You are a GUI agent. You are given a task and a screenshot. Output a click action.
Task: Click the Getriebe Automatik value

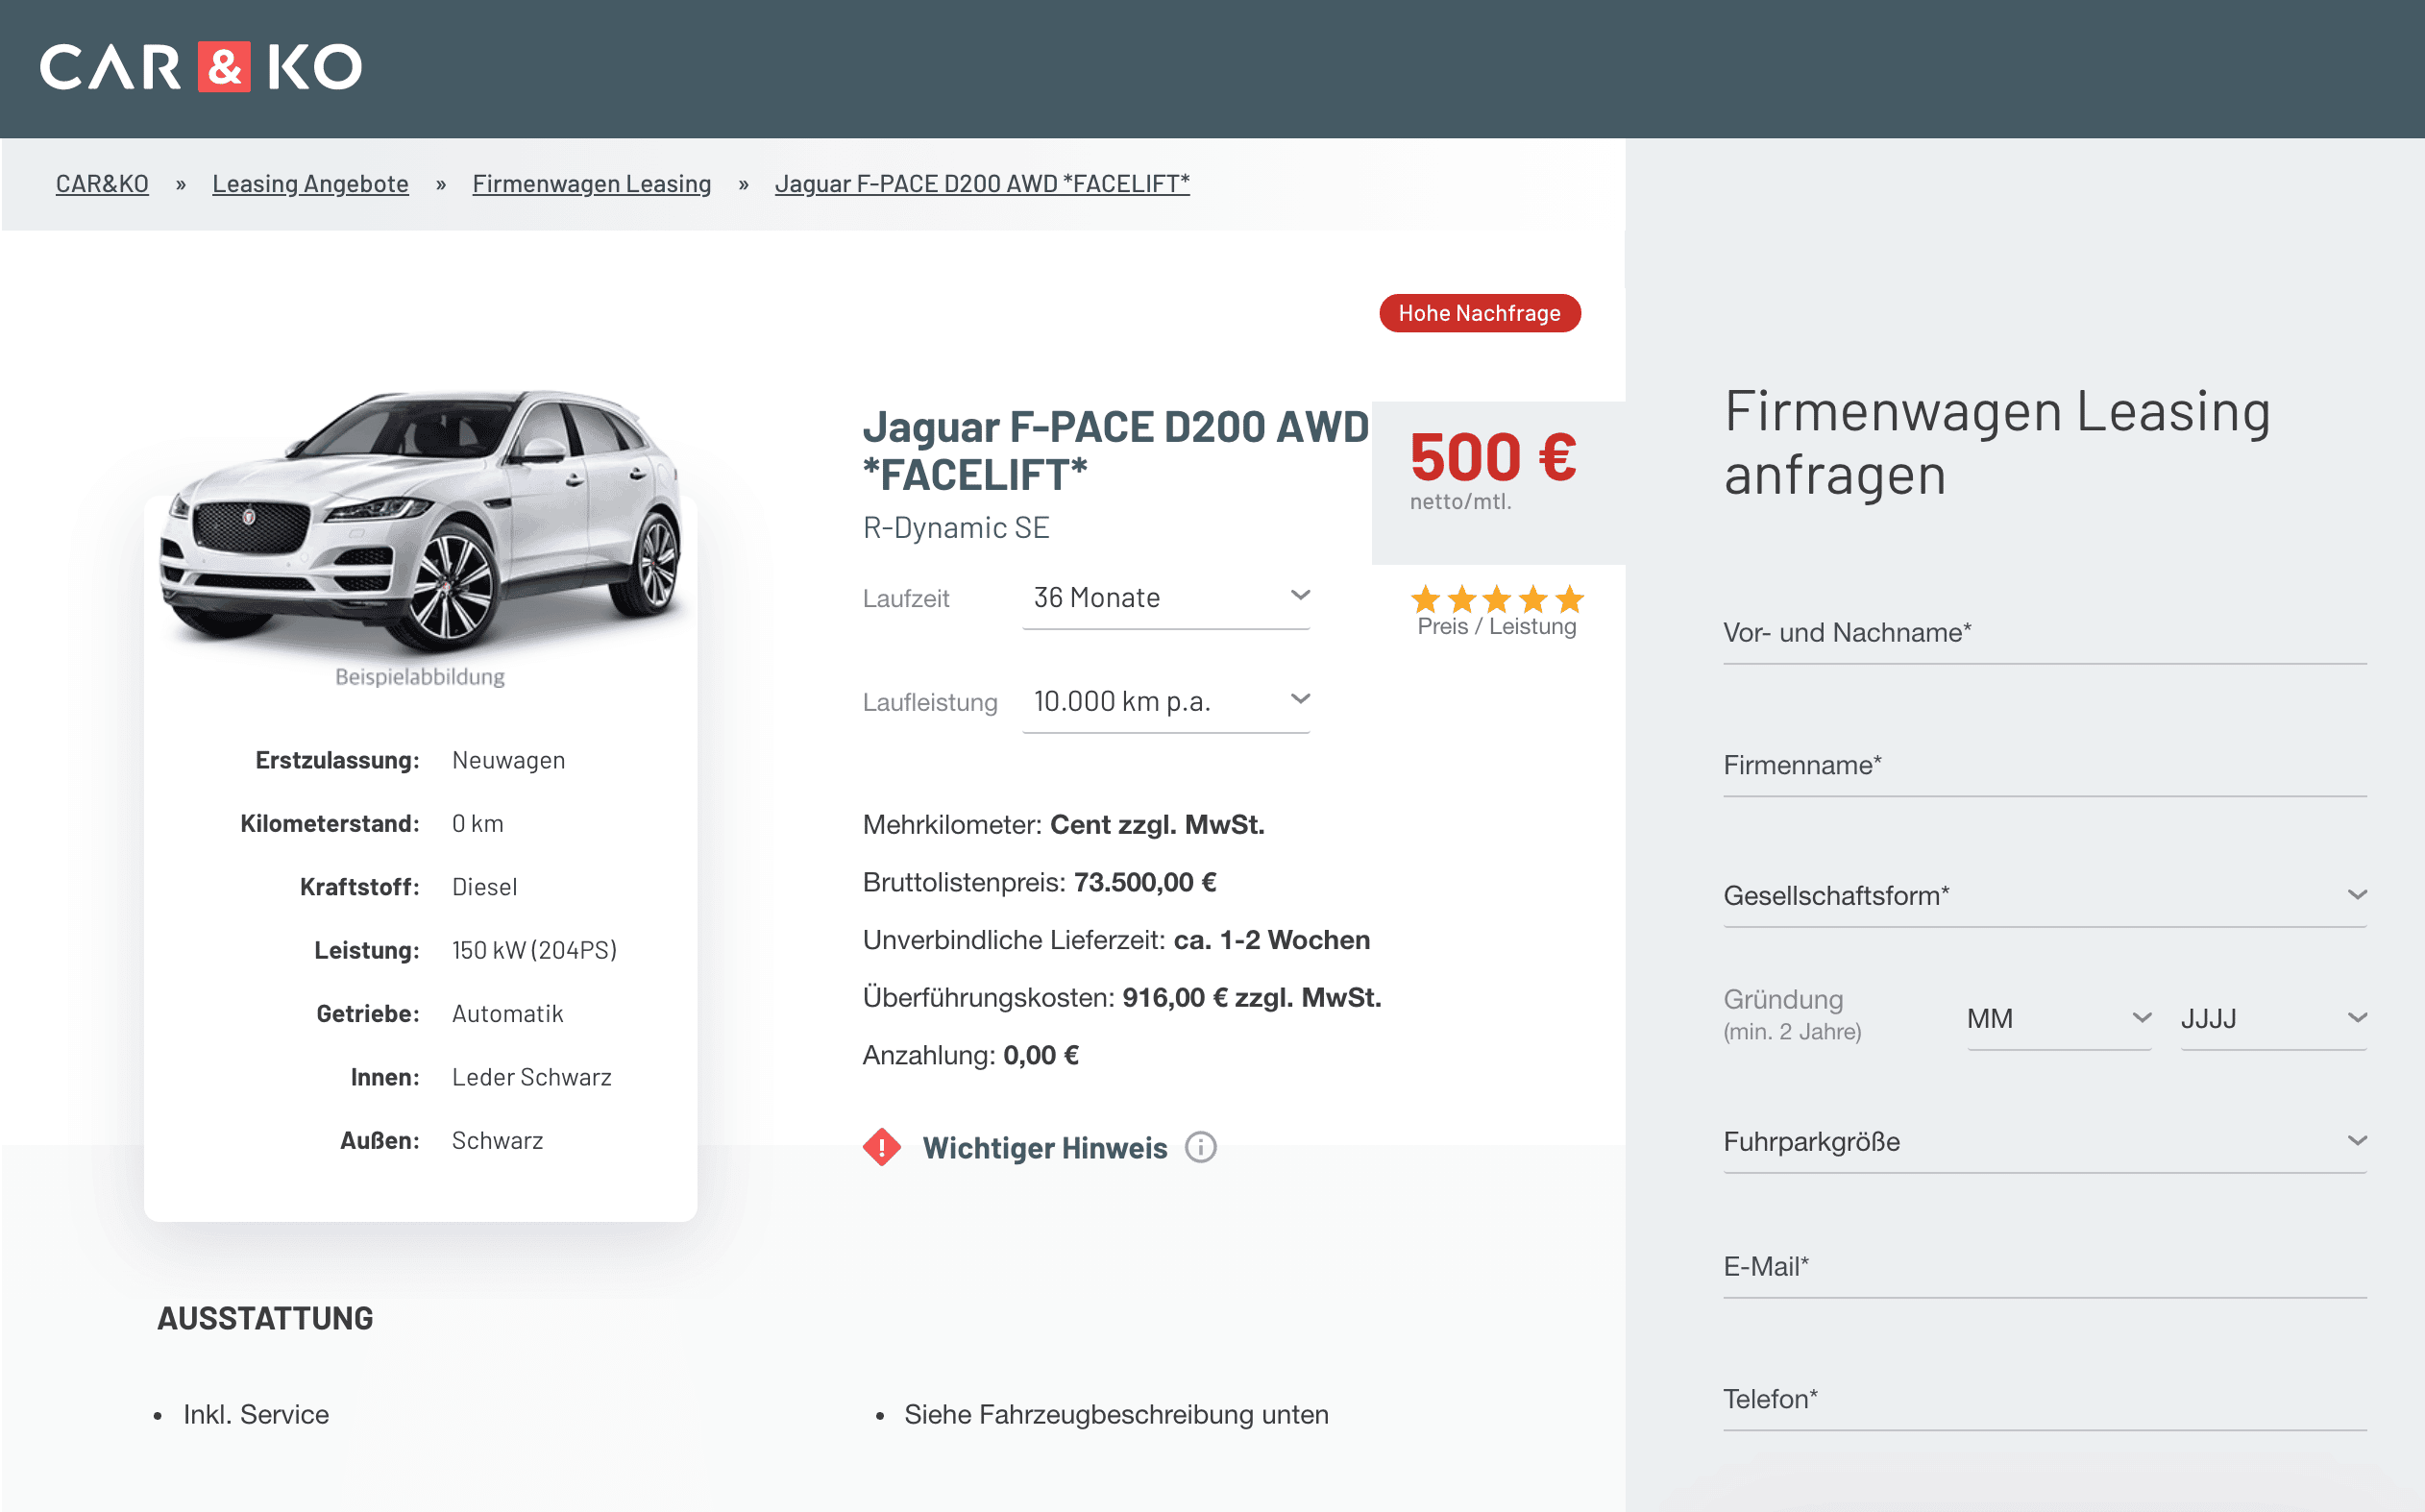507,1014
